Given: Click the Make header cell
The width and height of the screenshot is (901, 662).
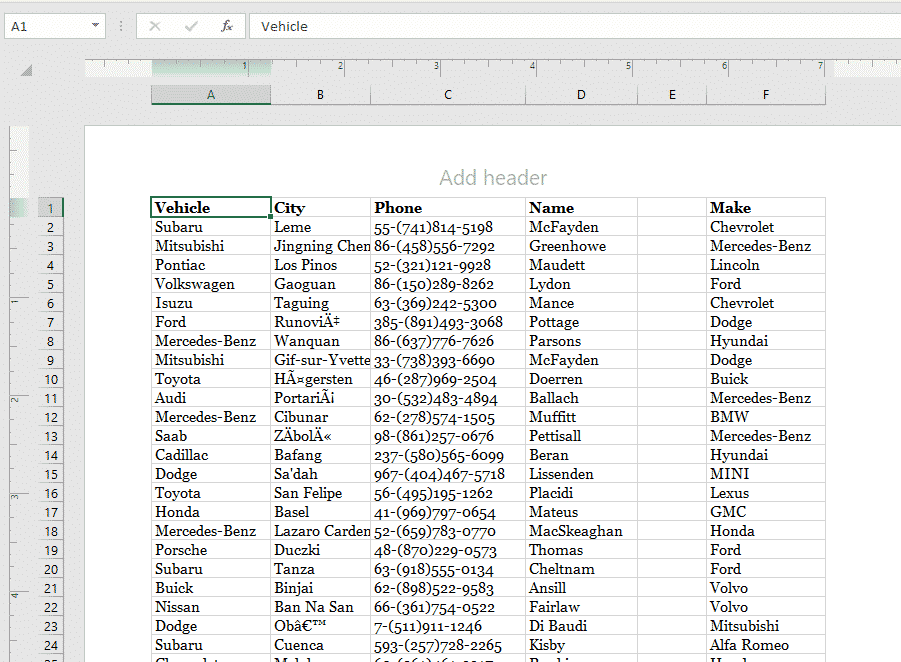Looking at the screenshot, I should 766,207.
